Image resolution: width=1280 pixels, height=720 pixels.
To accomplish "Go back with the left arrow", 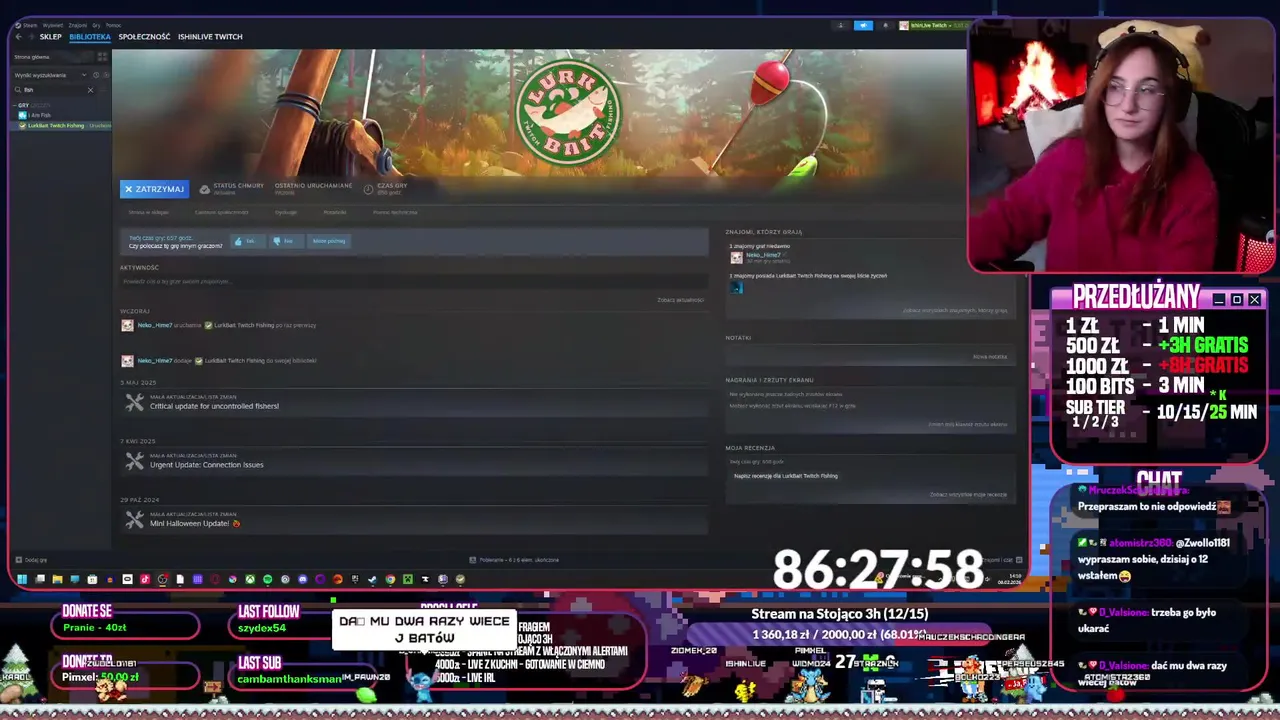I will click(x=18, y=37).
